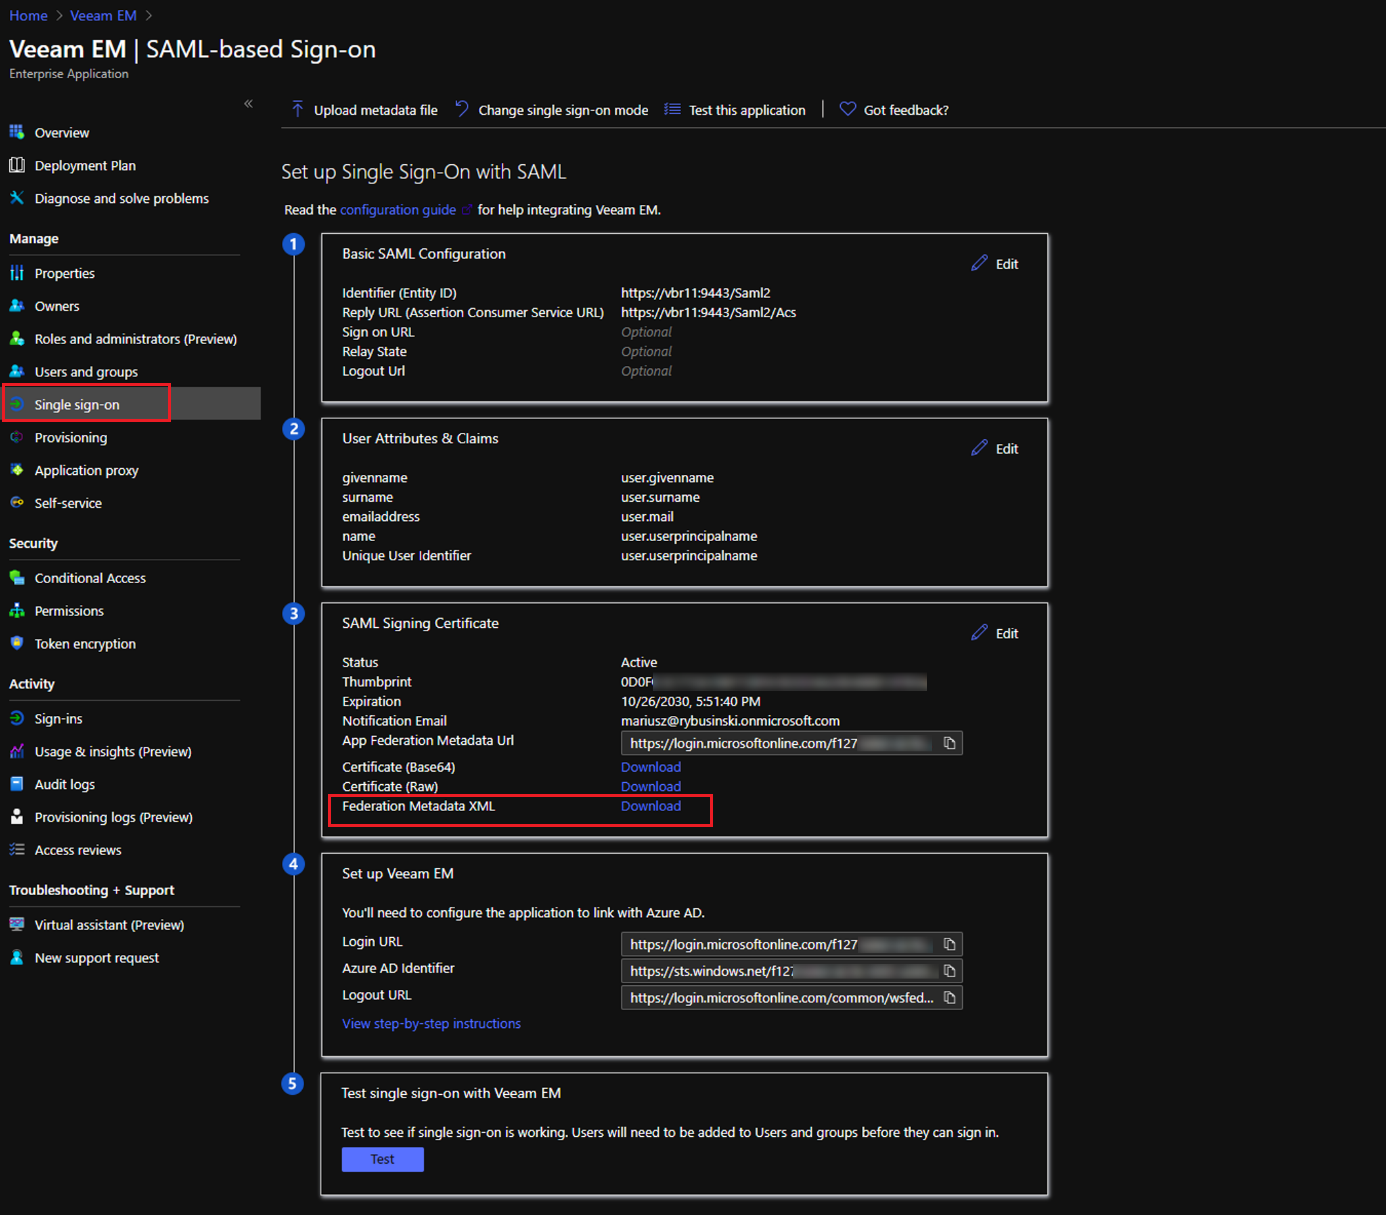
Task: Copy the Logout URL value
Action: click(950, 998)
